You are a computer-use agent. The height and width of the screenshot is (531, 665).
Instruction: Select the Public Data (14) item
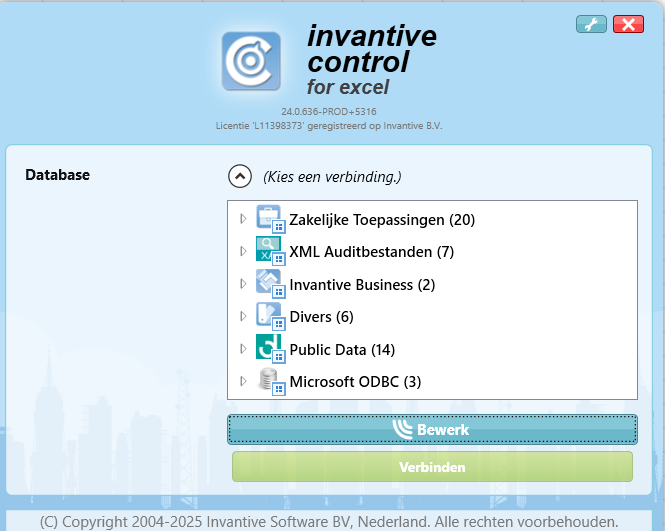coord(342,349)
